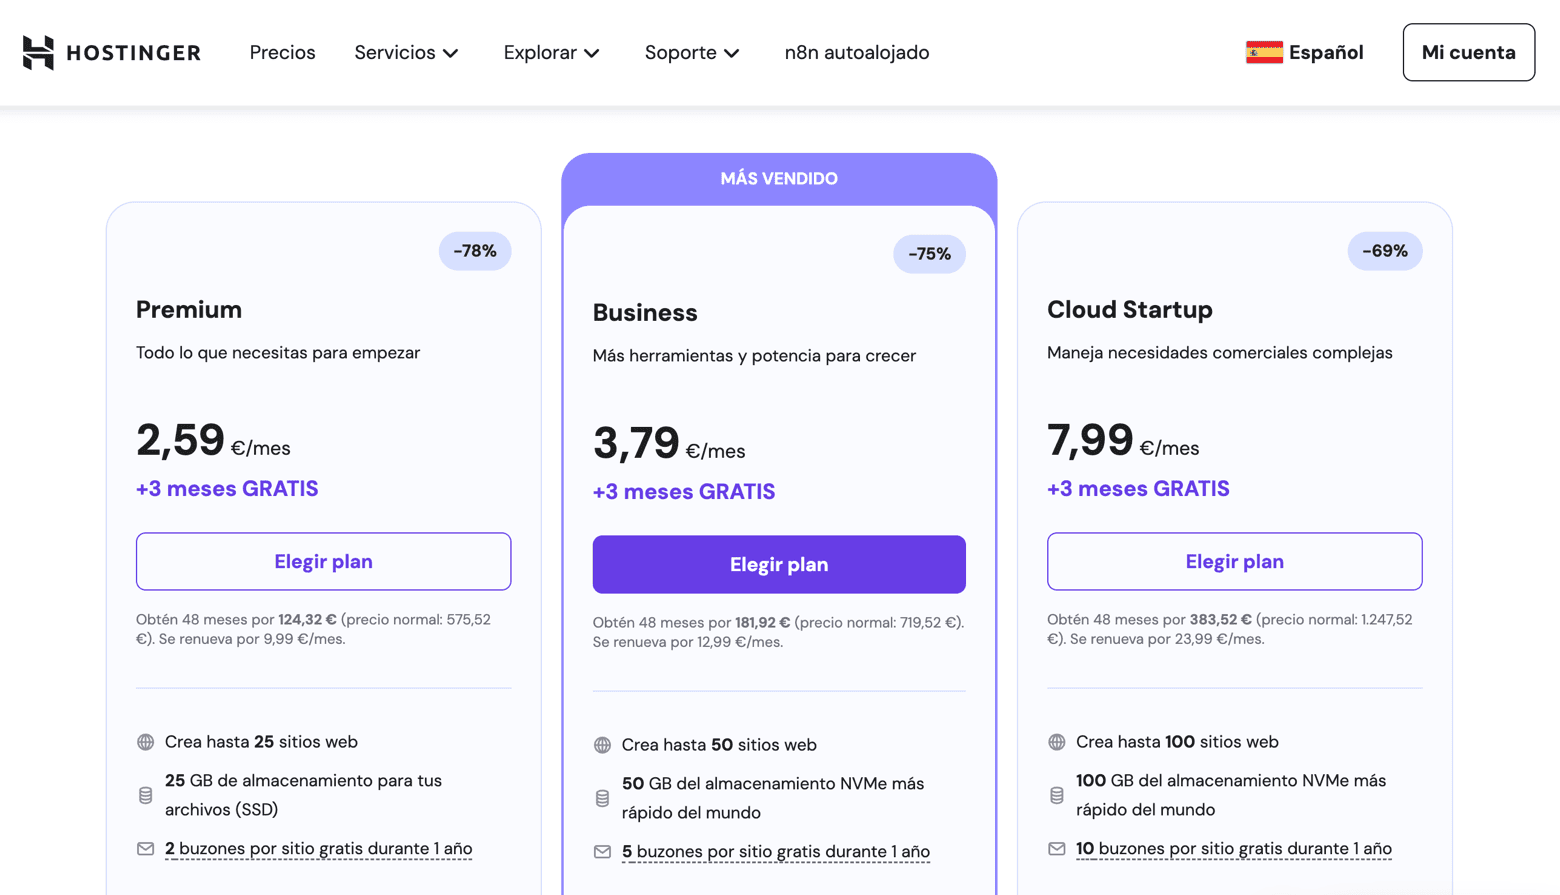This screenshot has height=895, width=1560.
Task: Click mail icon beside 2 buzones
Action: coord(146,849)
